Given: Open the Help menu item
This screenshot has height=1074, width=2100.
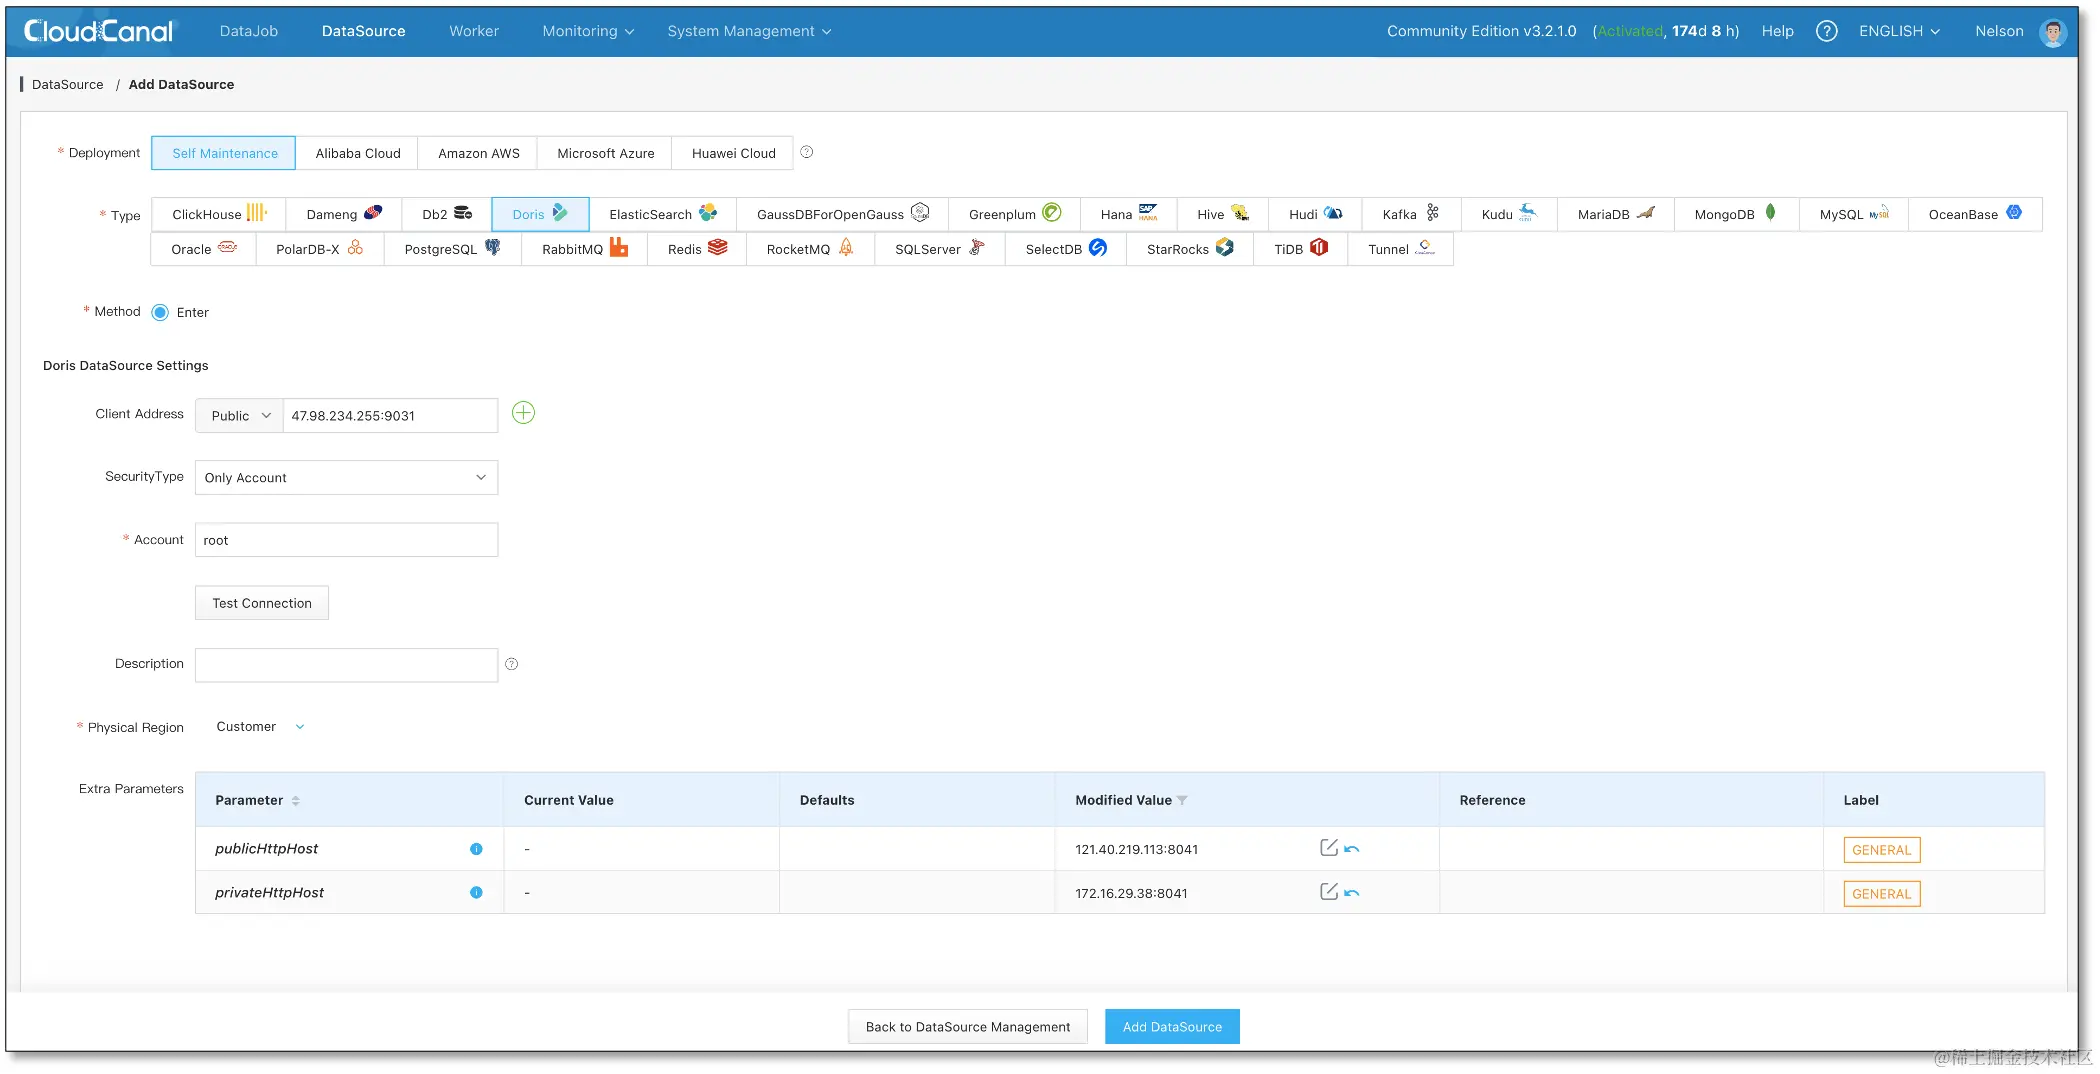Looking at the screenshot, I should point(1777,31).
